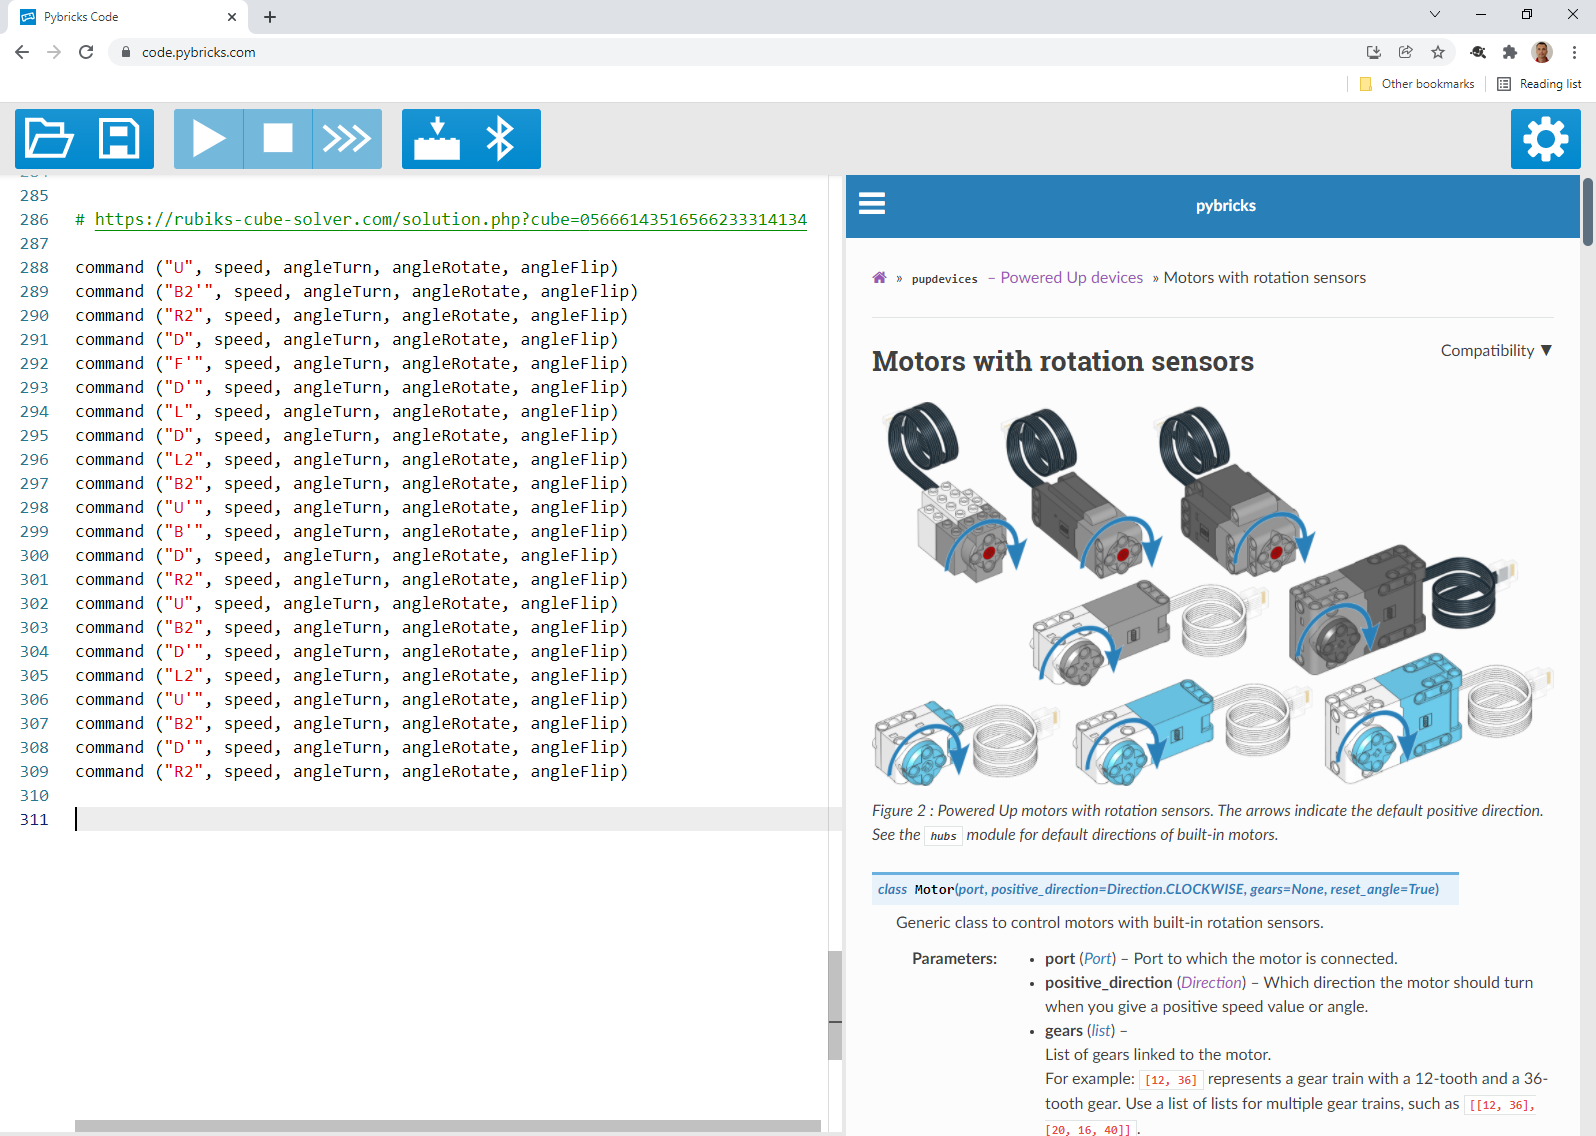The image size is (1596, 1136).
Task: Click the code editor vertical scrollbar thumb
Action: 835,1005
